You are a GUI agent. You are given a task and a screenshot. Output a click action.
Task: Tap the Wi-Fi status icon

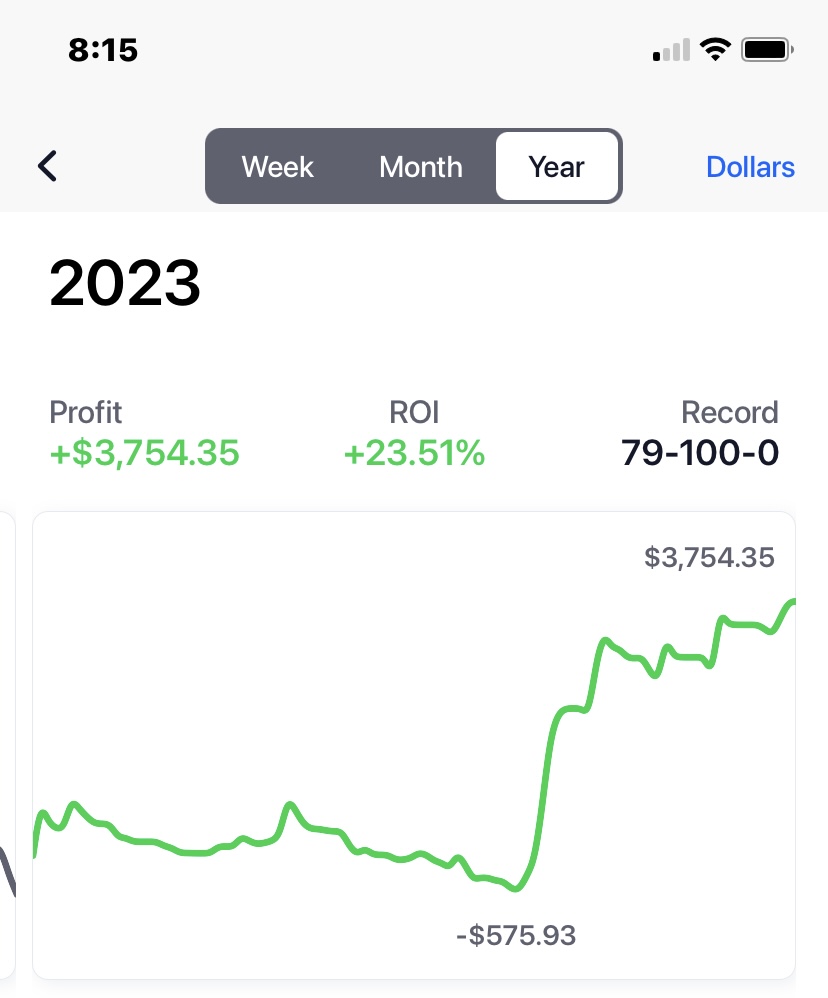tap(715, 50)
